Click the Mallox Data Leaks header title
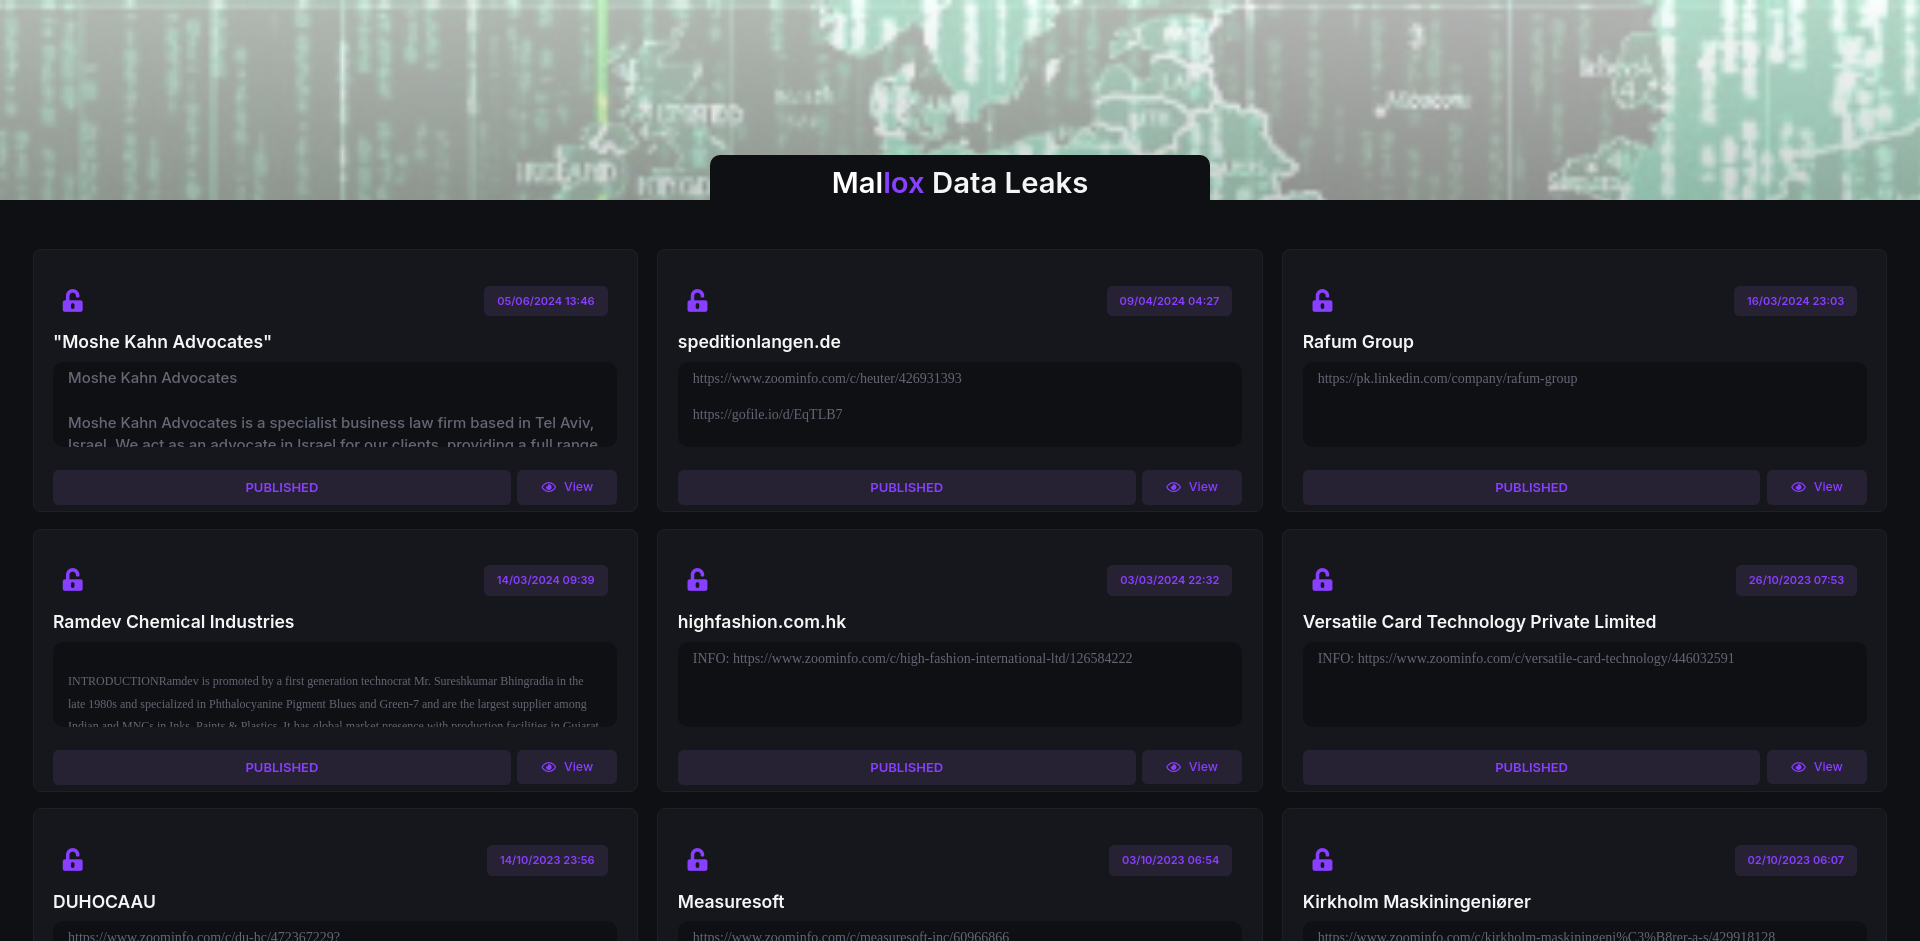Viewport: 1920px width, 941px height. point(959,183)
